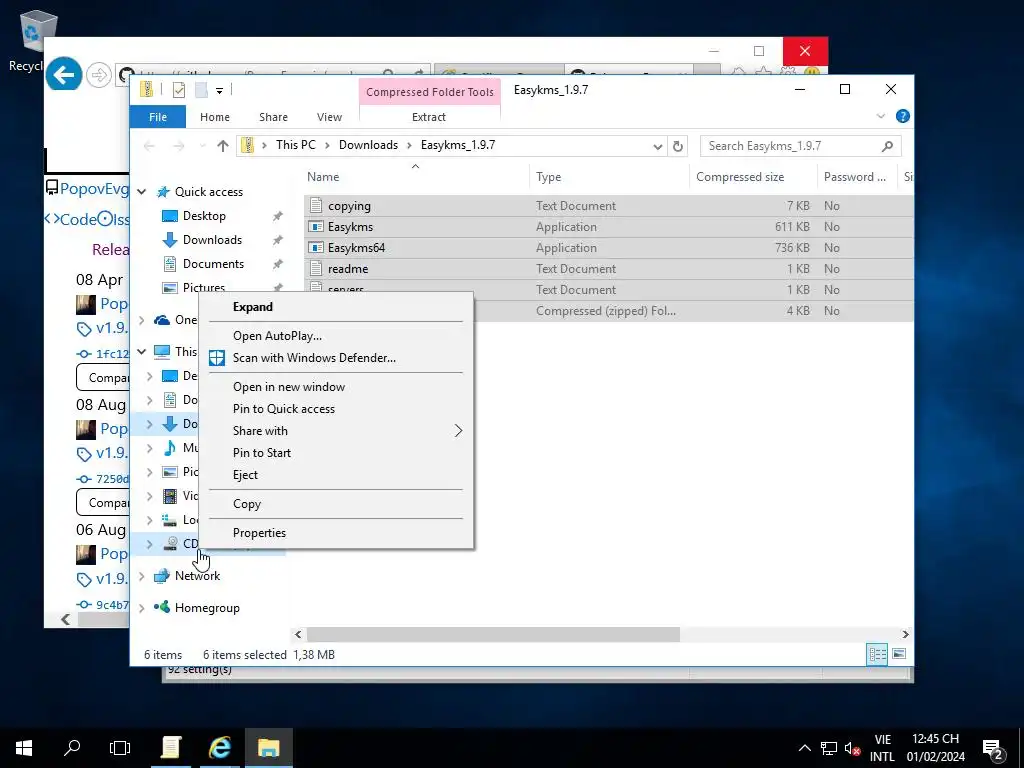Screen dimensions: 1024x768
Task: Choose Open in new window
Action: point(336,387)
